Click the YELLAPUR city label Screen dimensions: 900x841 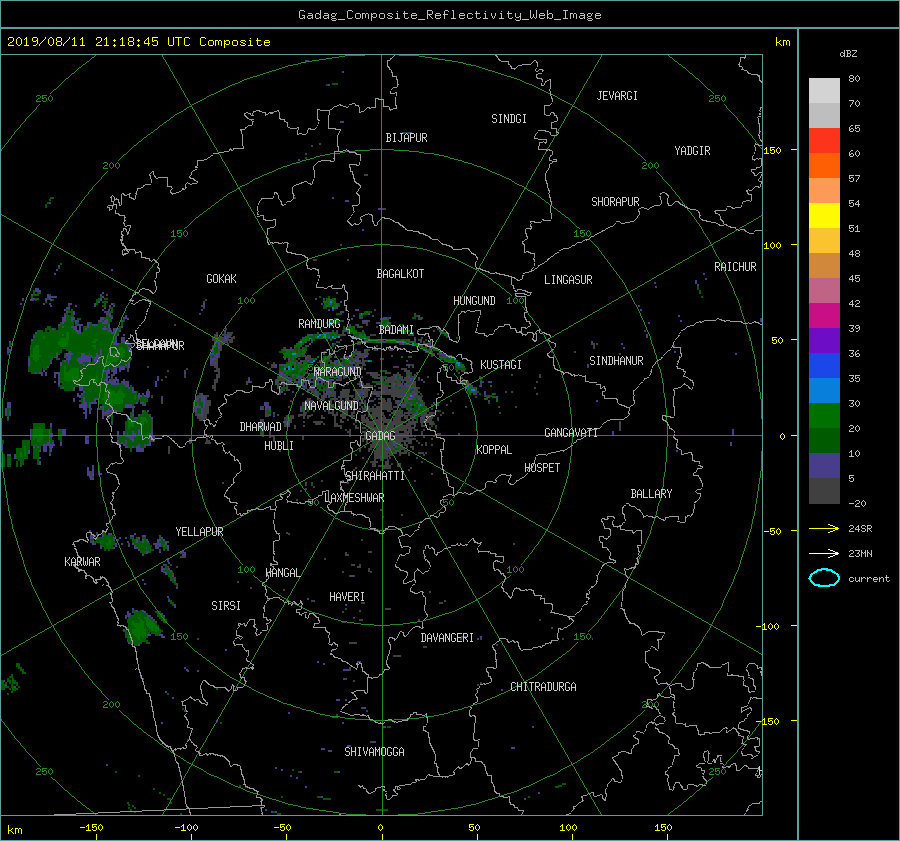tap(199, 532)
